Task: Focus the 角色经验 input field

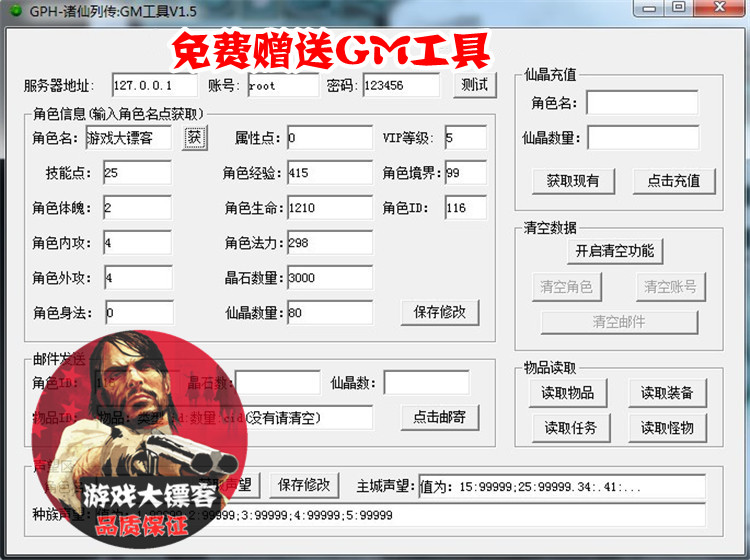Action: 330,173
